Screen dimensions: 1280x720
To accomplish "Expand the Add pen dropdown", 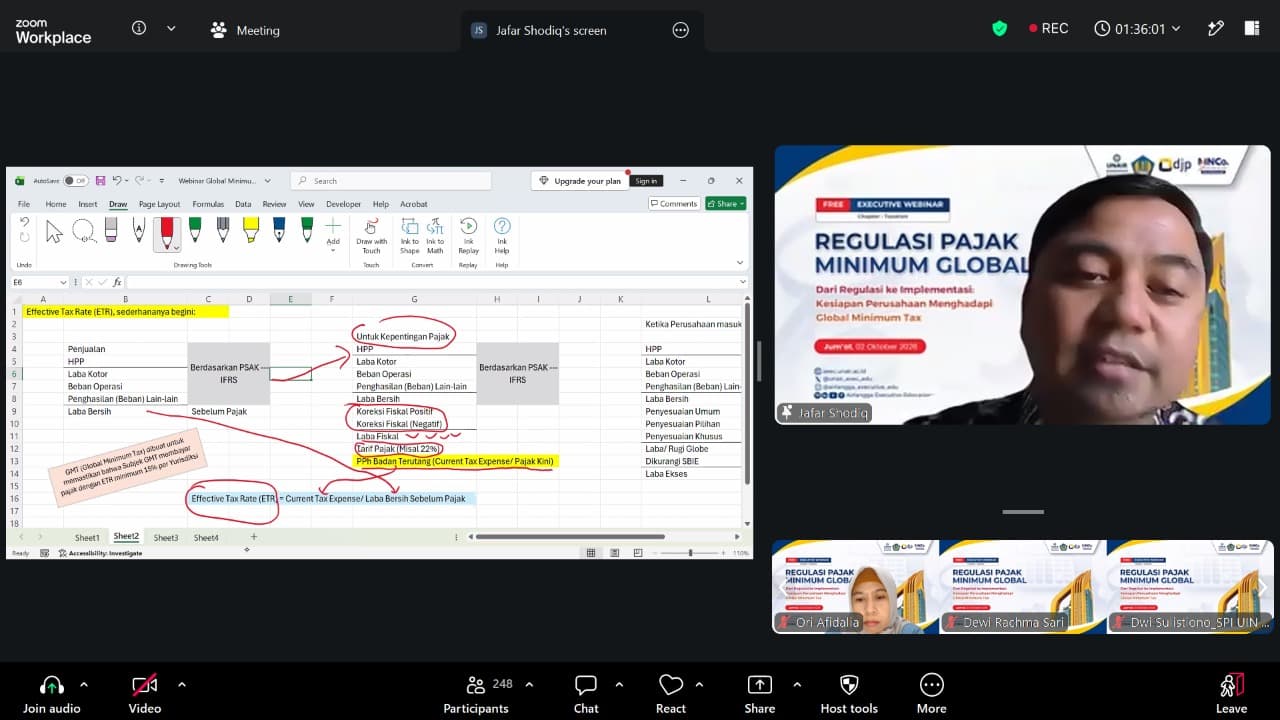I will [x=333, y=250].
